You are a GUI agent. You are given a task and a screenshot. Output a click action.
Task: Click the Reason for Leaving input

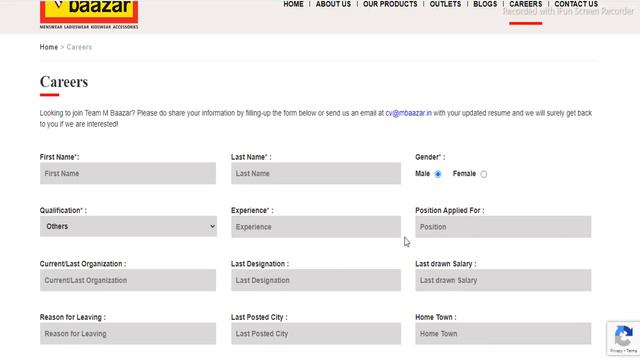128,334
